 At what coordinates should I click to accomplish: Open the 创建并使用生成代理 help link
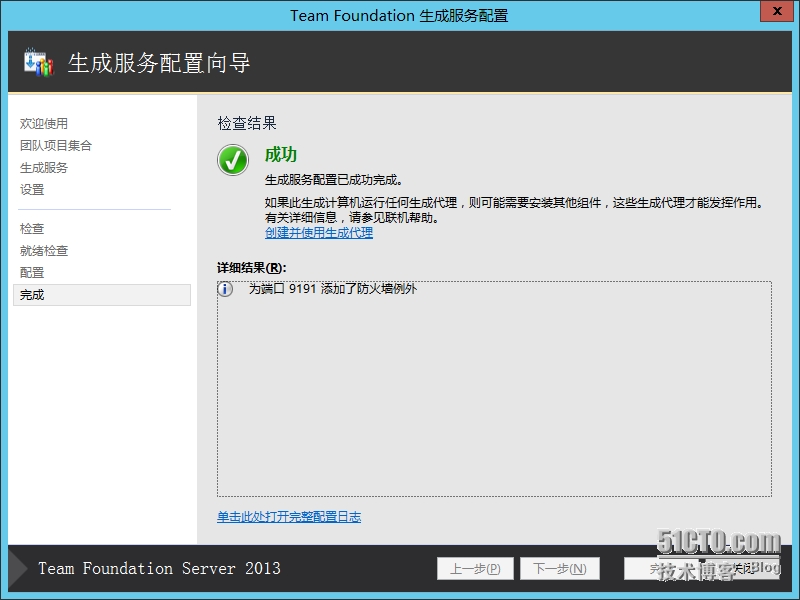319,233
